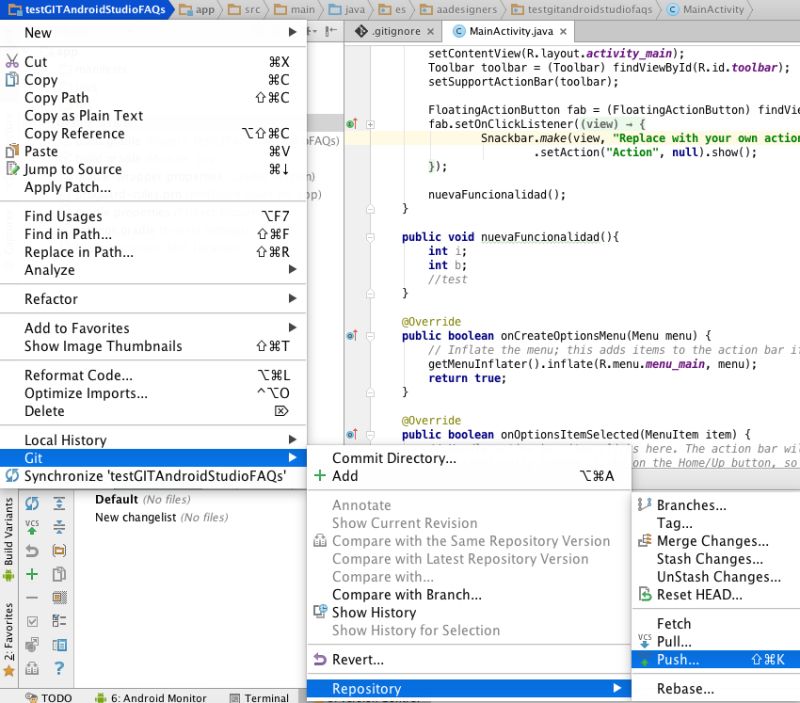Click the src breadcrumb in navigation bar

tap(244, 9)
